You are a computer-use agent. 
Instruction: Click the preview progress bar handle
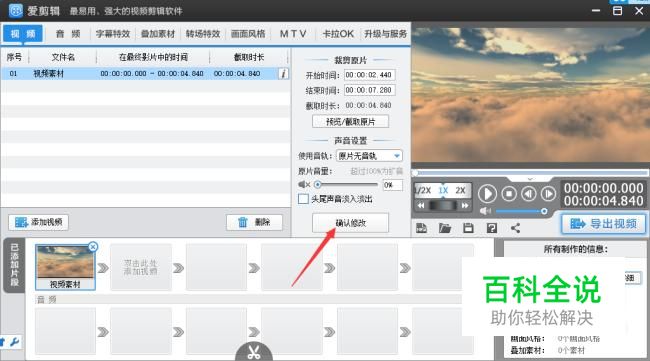pyautogui.click(x=415, y=172)
